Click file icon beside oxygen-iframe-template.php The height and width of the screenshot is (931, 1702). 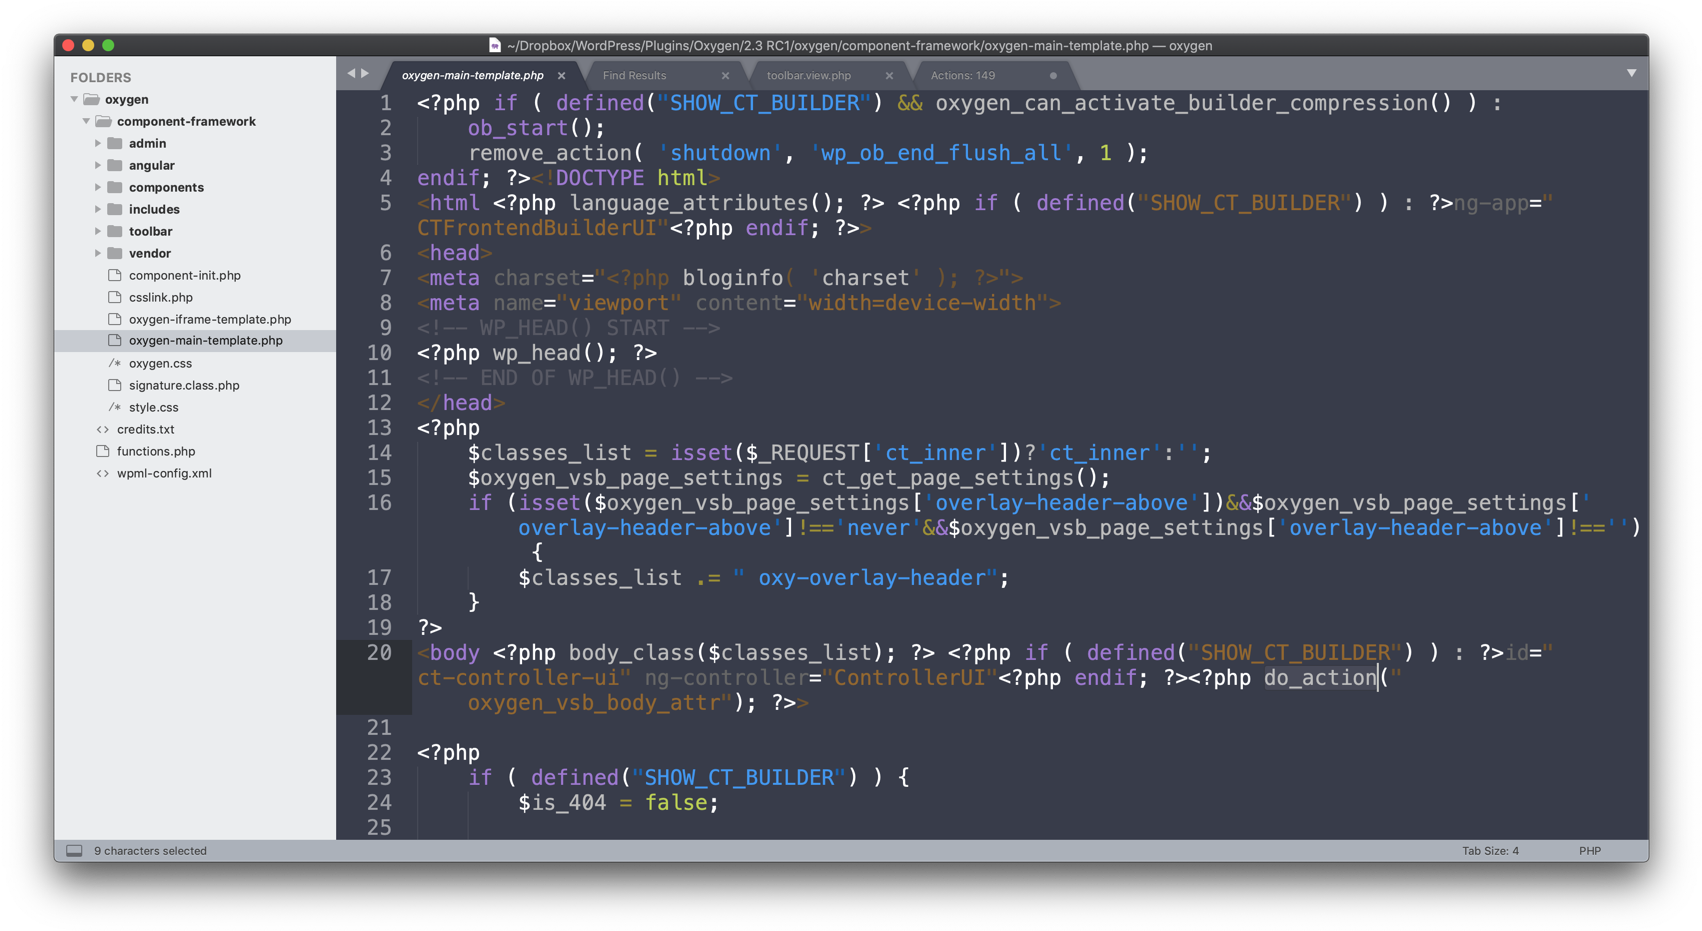click(x=115, y=319)
